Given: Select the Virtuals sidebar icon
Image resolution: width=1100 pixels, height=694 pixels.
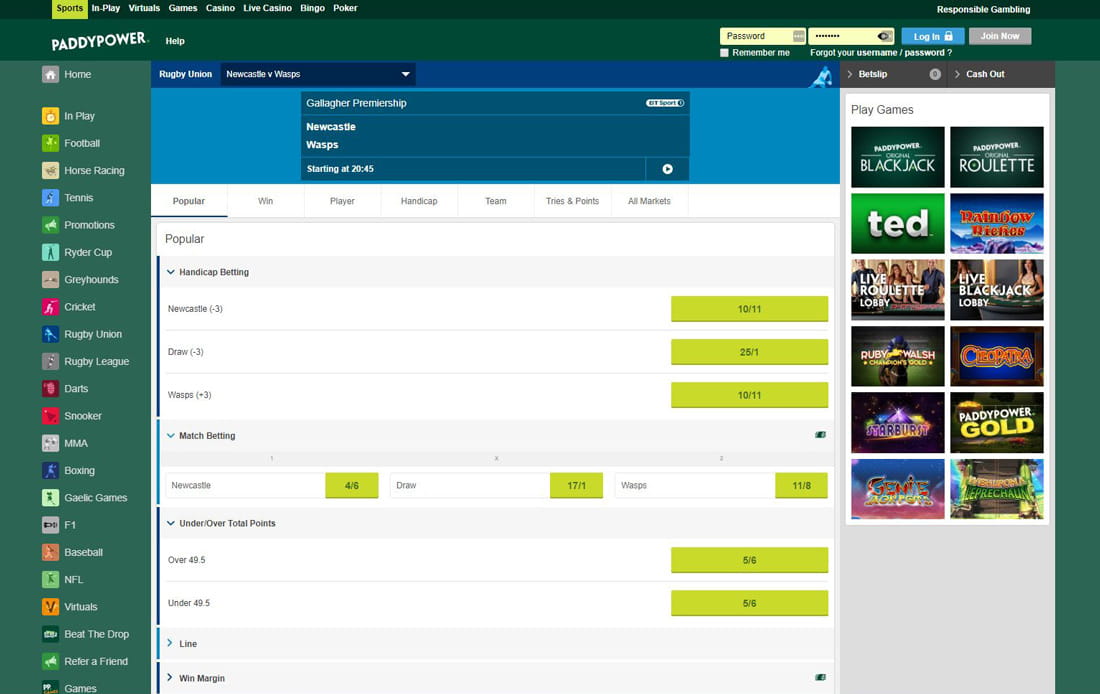Looking at the screenshot, I should (51, 607).
